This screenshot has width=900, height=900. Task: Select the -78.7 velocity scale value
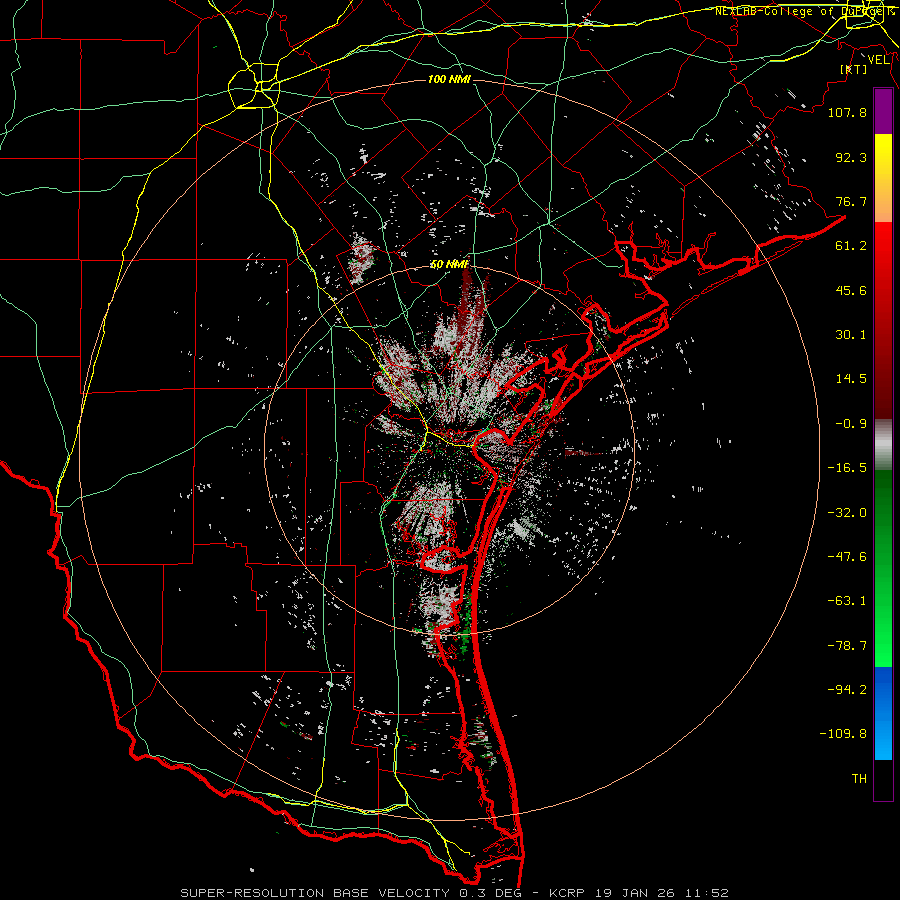pos(847,646)
